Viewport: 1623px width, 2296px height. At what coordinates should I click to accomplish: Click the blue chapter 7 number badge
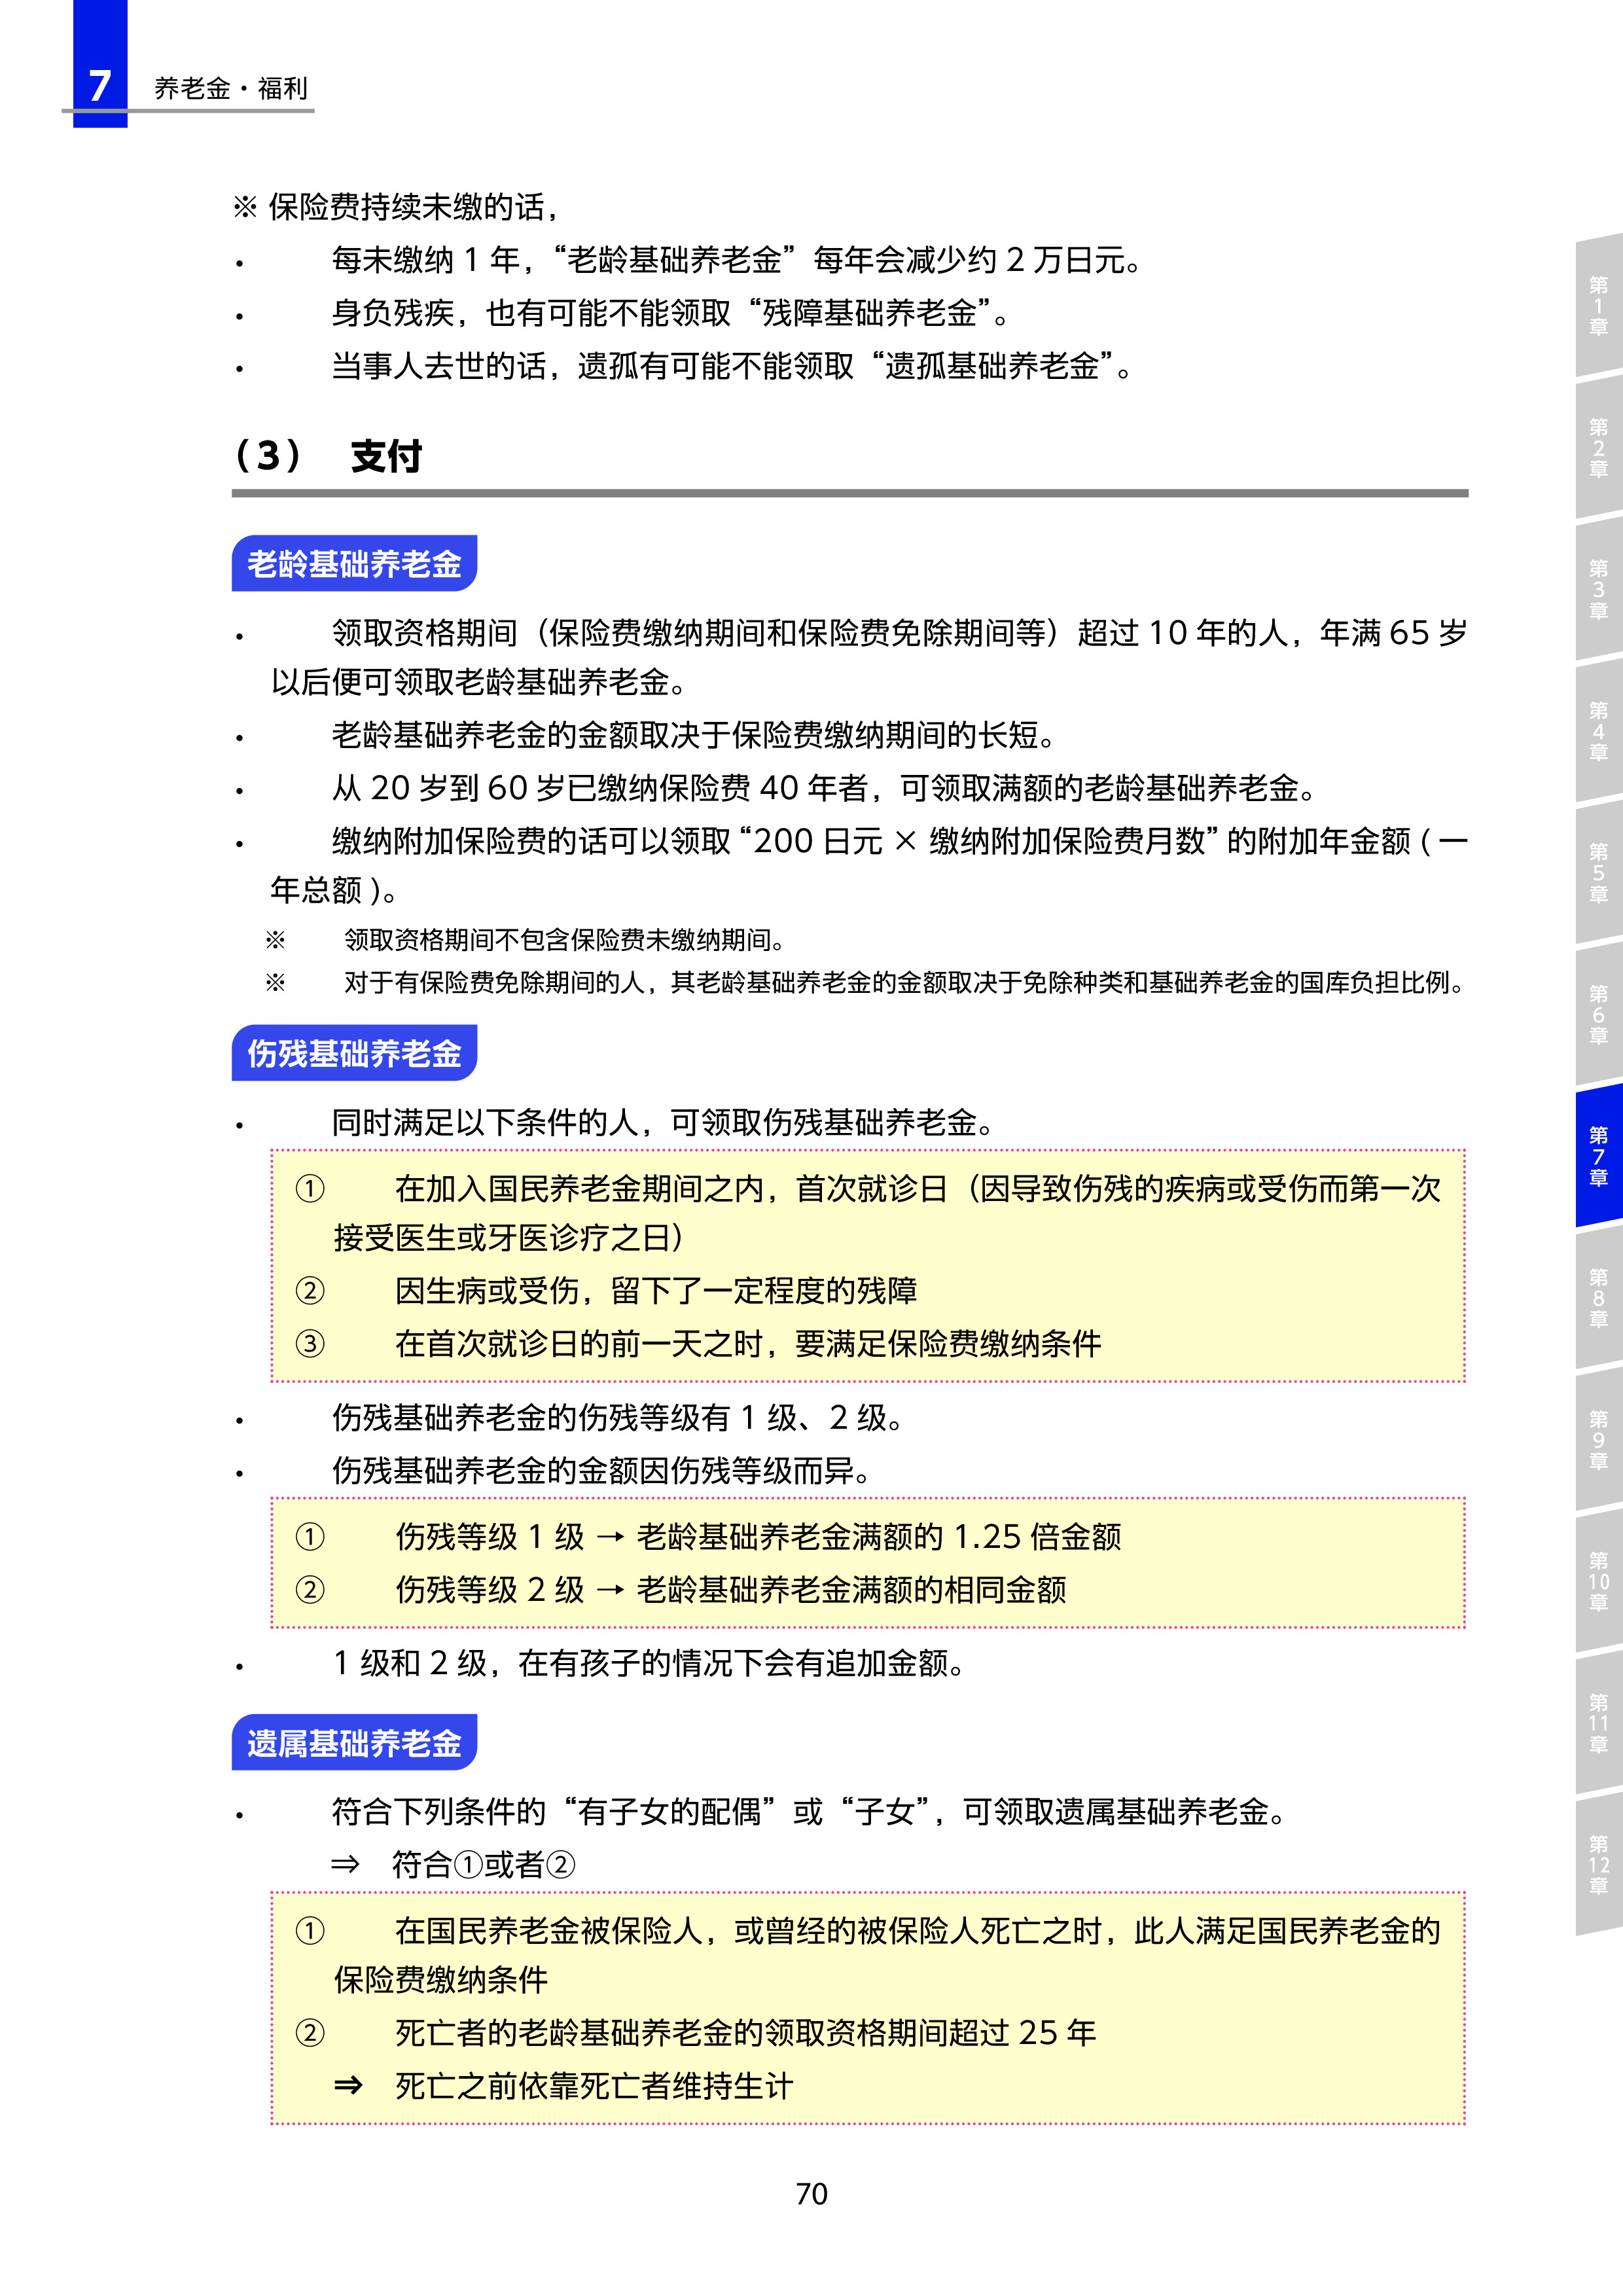point(100,84)
